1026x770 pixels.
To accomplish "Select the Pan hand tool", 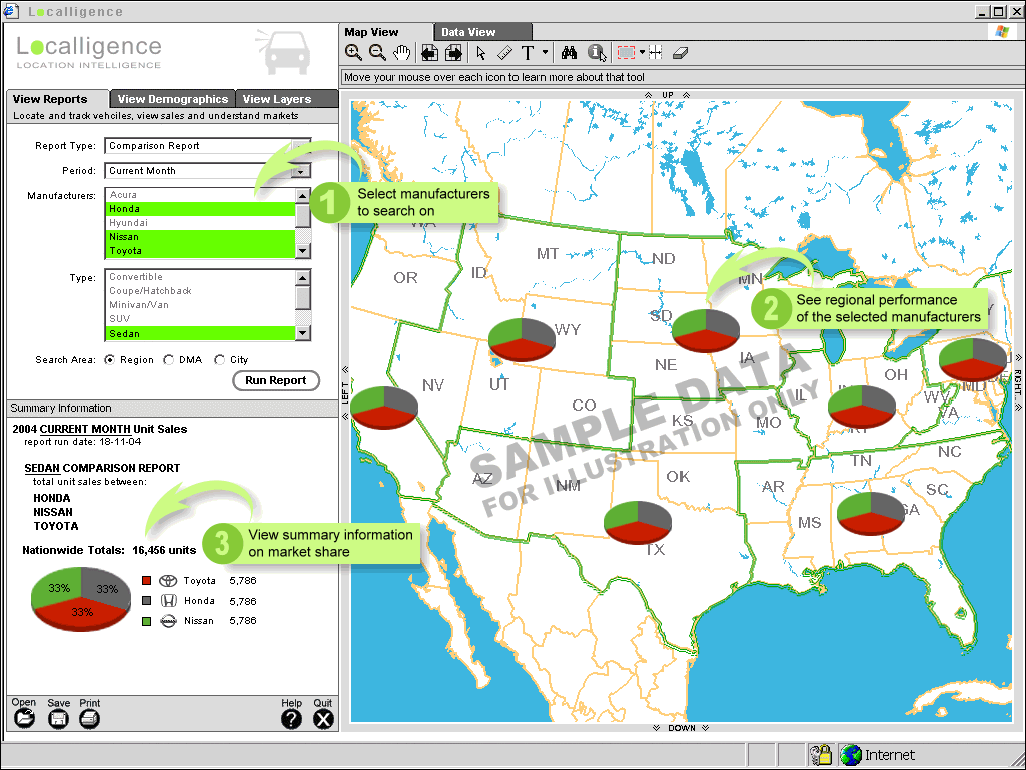I will tap(401, 53).
